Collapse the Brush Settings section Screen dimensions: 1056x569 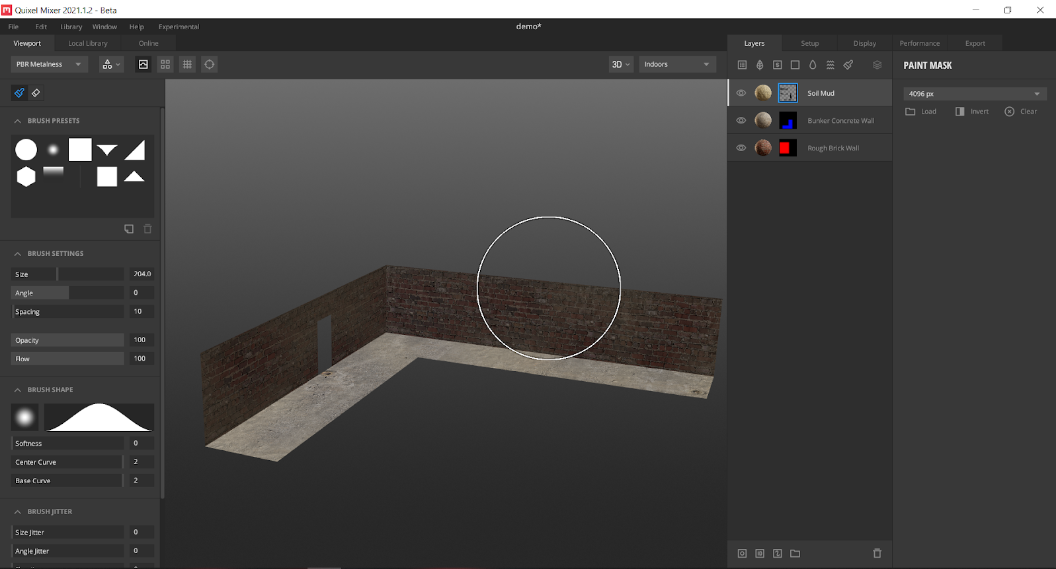pos(18,254)
